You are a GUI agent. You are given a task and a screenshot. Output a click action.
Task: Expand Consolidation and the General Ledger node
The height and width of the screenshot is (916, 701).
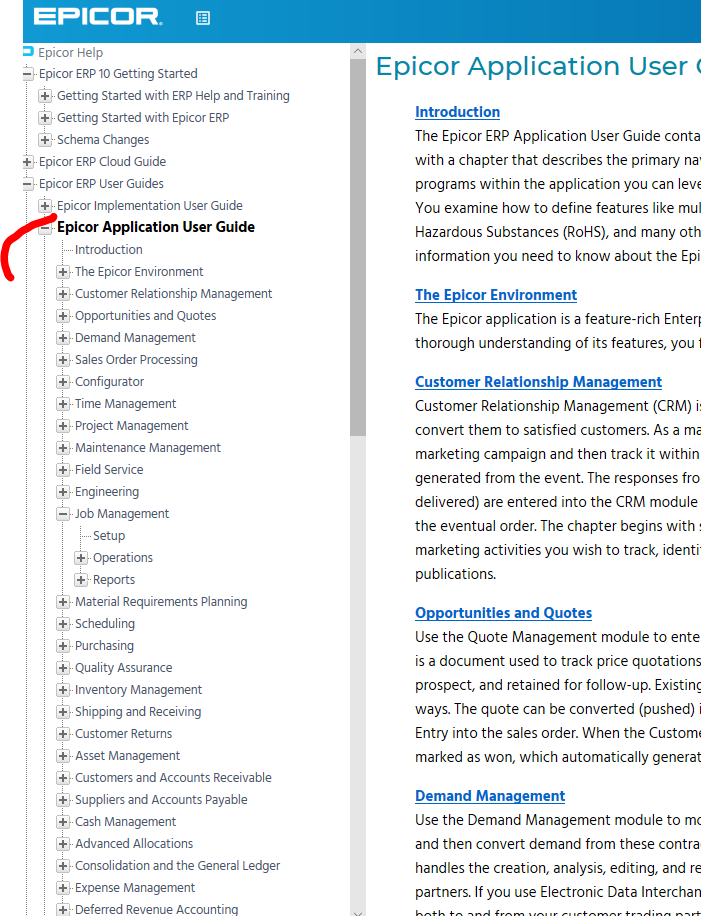pos(63,866)
